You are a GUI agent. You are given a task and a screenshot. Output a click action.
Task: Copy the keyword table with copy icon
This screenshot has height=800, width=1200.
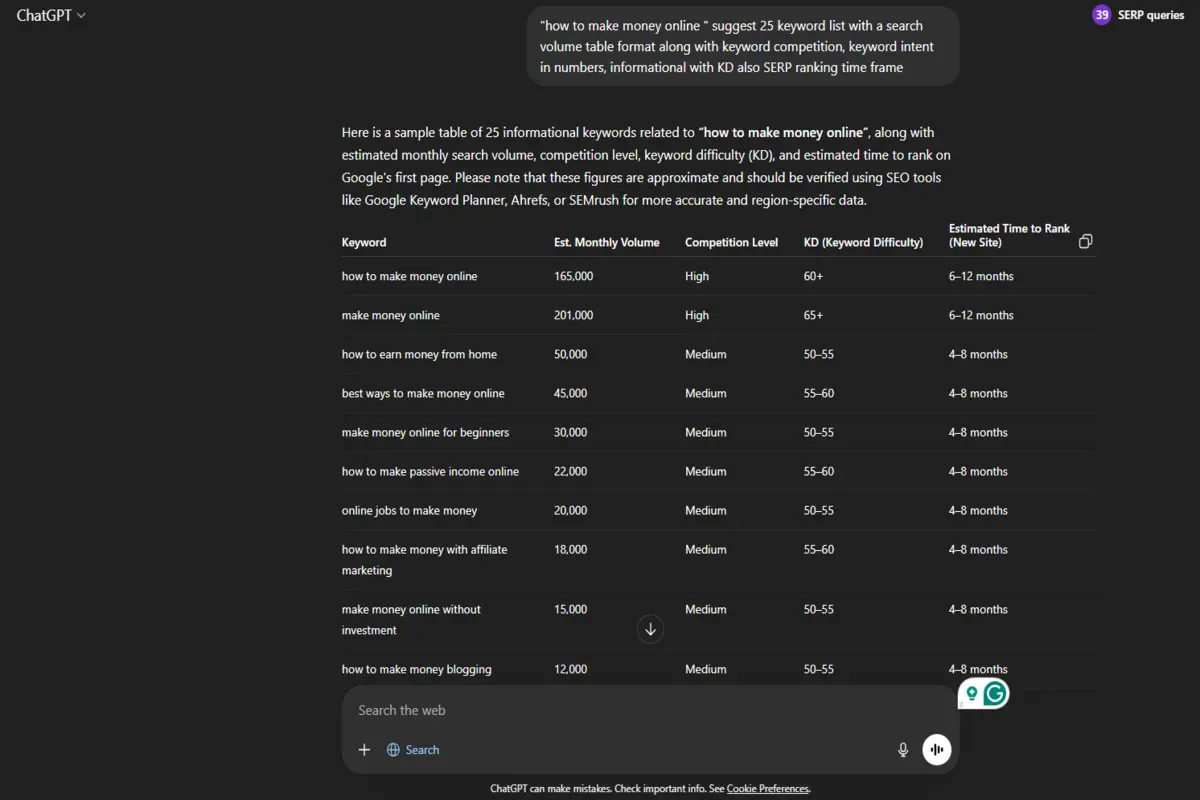click(1085, 241)
